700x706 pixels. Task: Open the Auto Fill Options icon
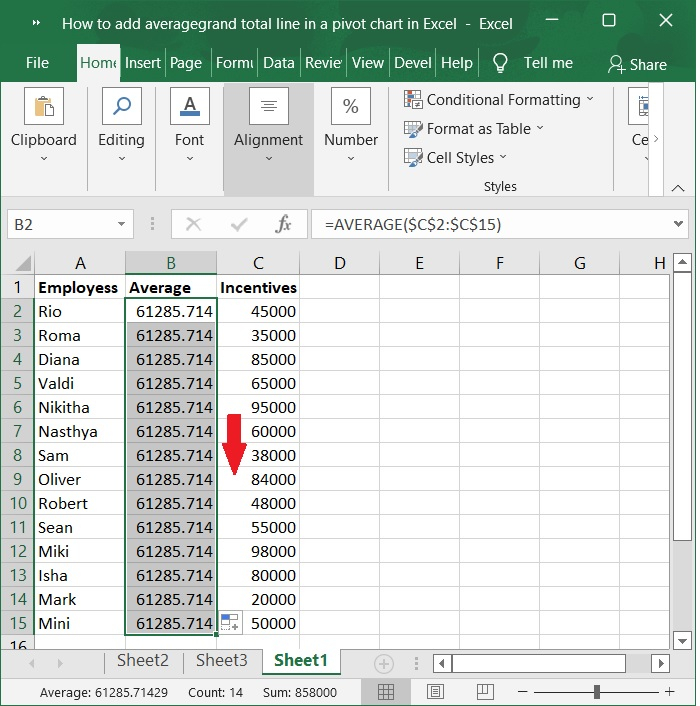click(230, 623)
